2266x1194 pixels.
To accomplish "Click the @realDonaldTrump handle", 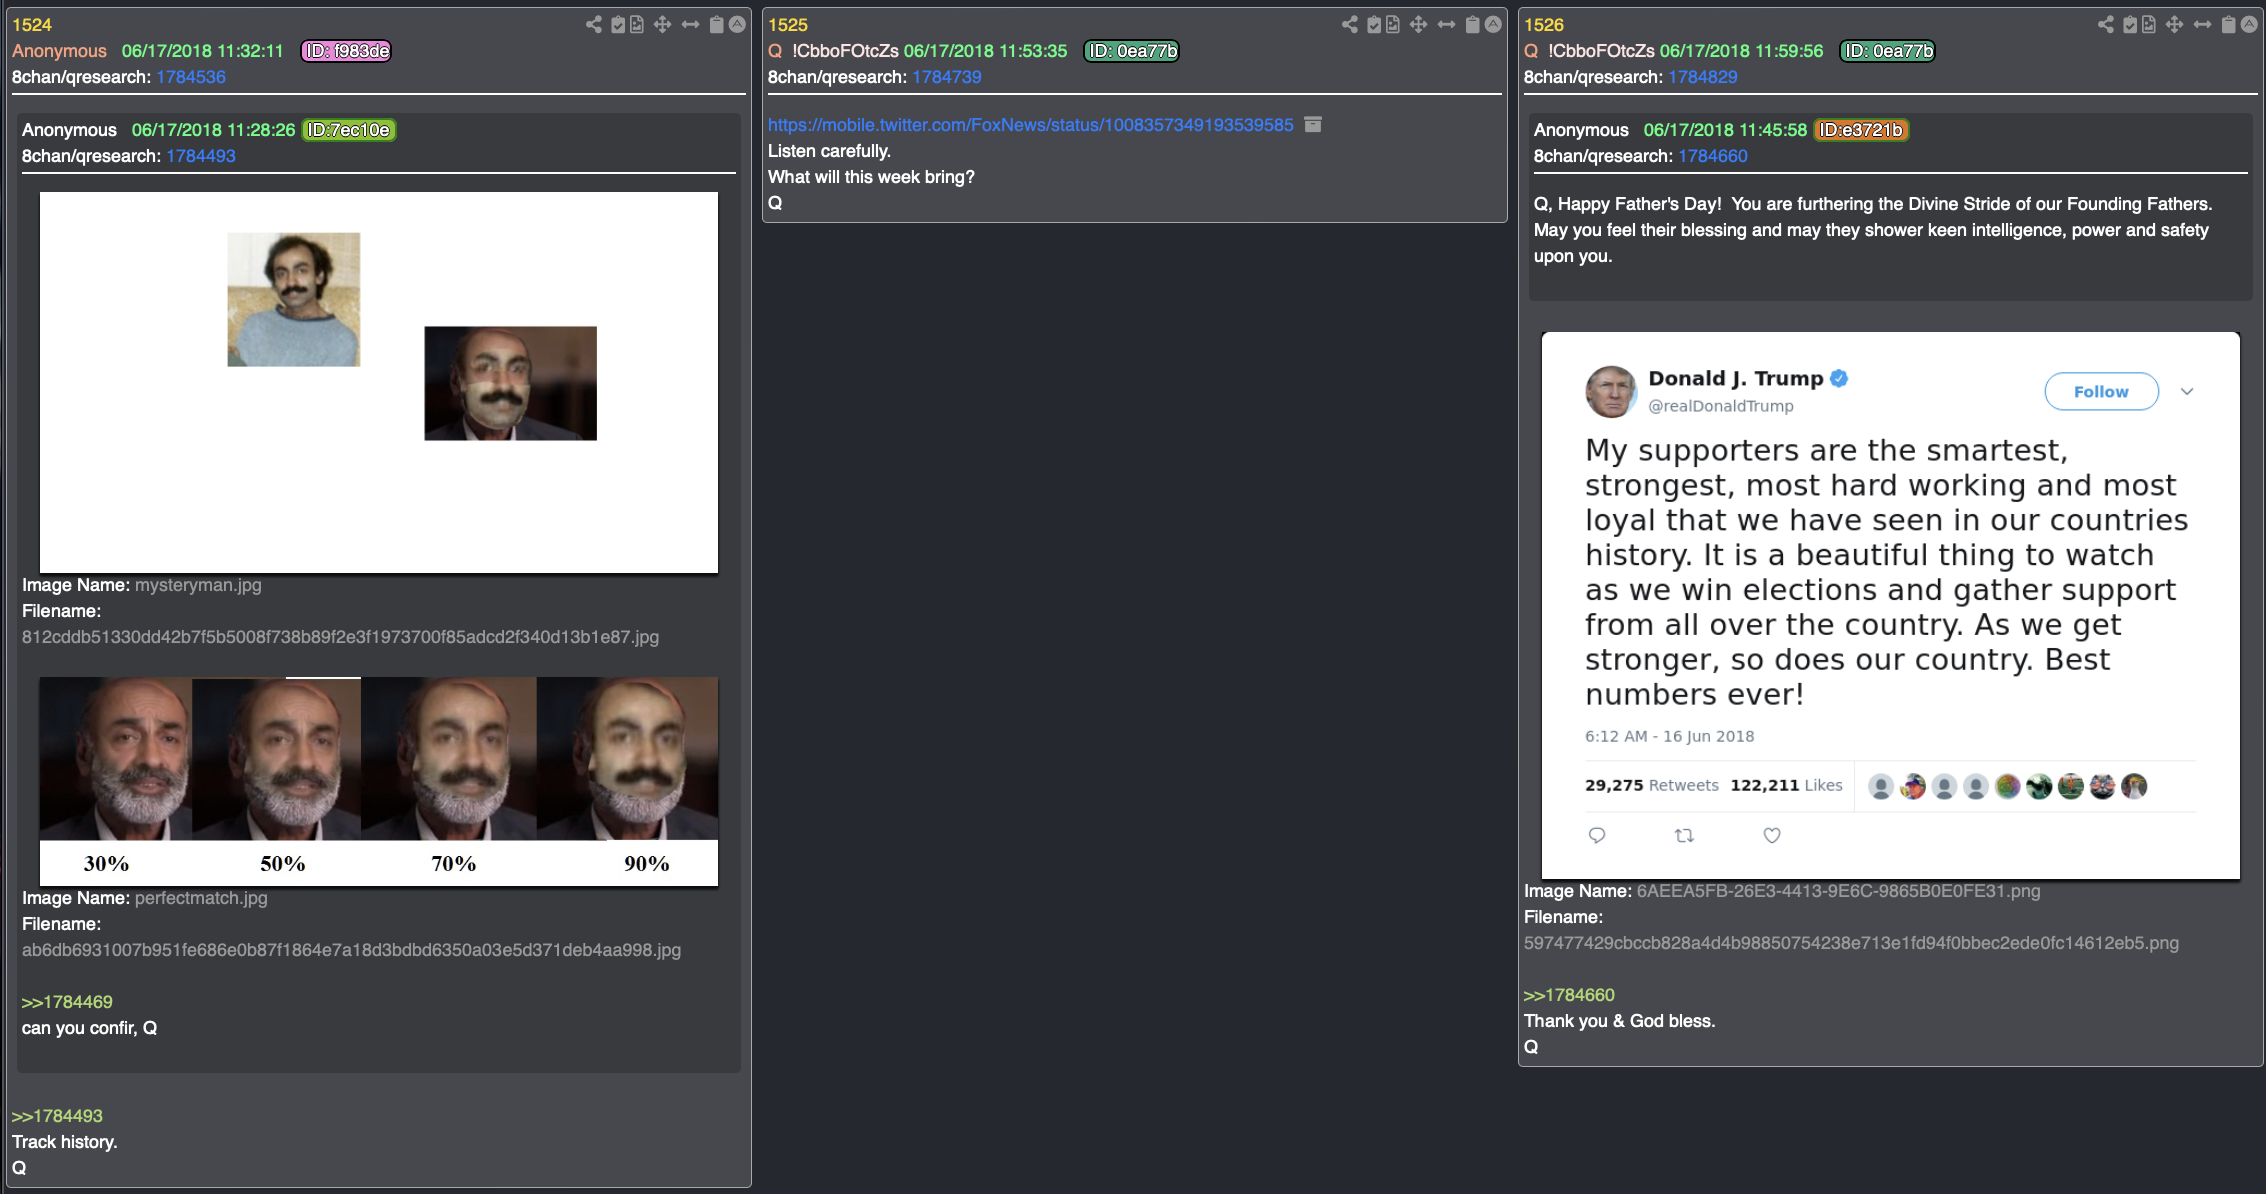I will 1721,406.
